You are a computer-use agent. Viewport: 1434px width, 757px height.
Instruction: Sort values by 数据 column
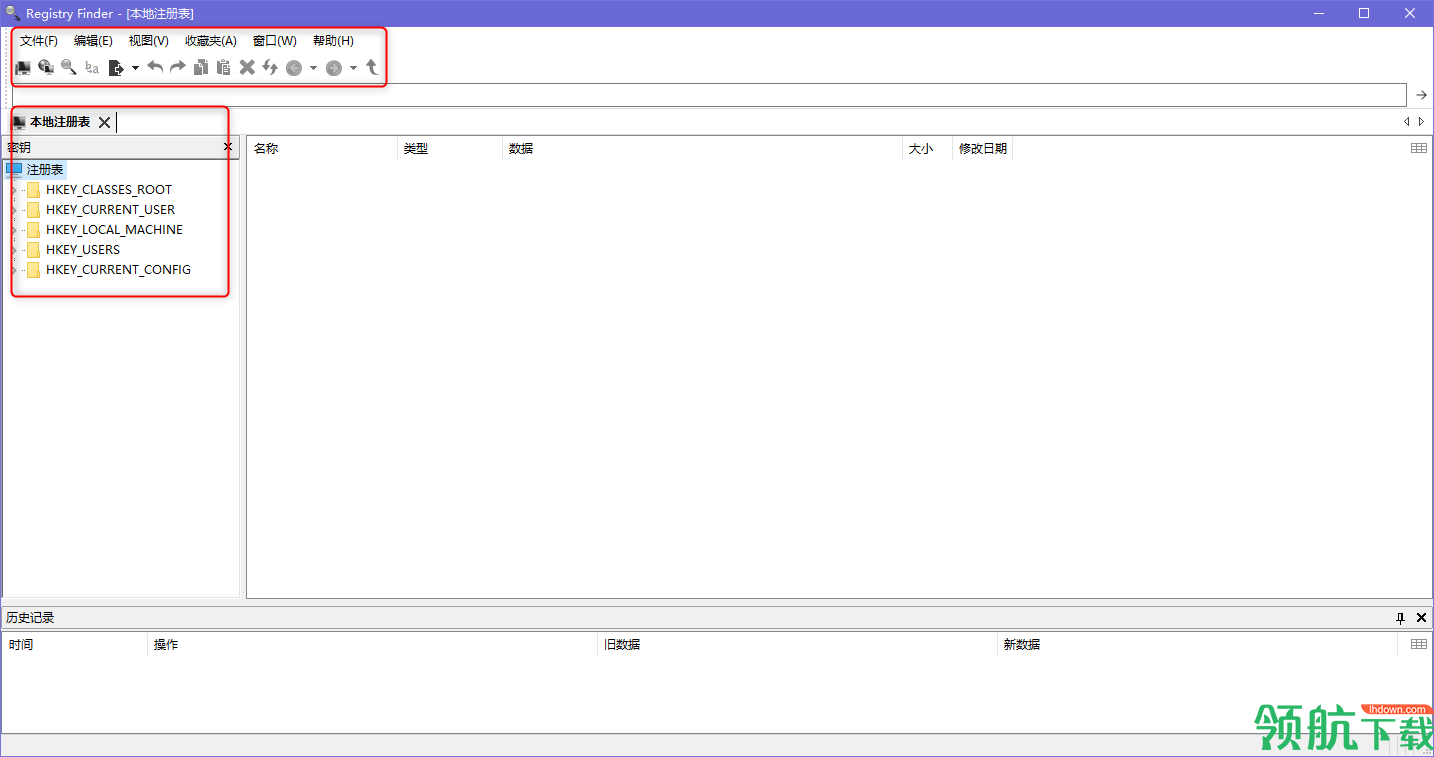(702, 148)
